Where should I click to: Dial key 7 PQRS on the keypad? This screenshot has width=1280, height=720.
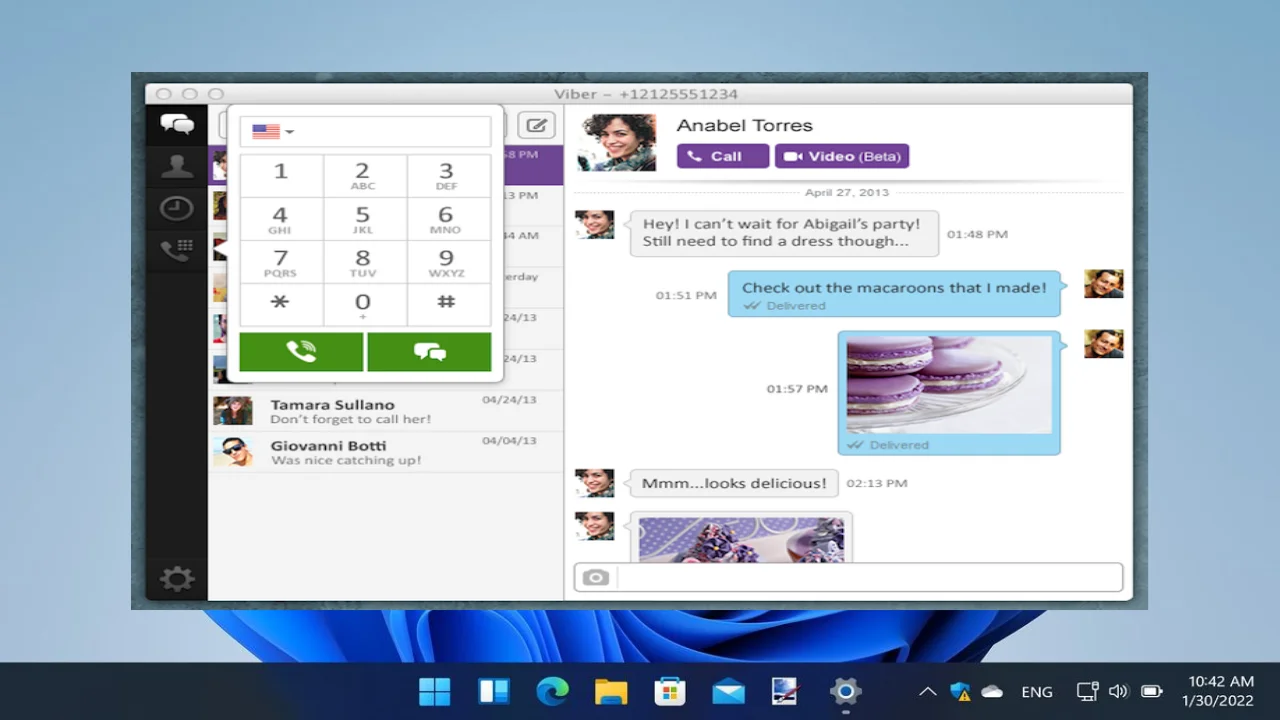point(281,262)
